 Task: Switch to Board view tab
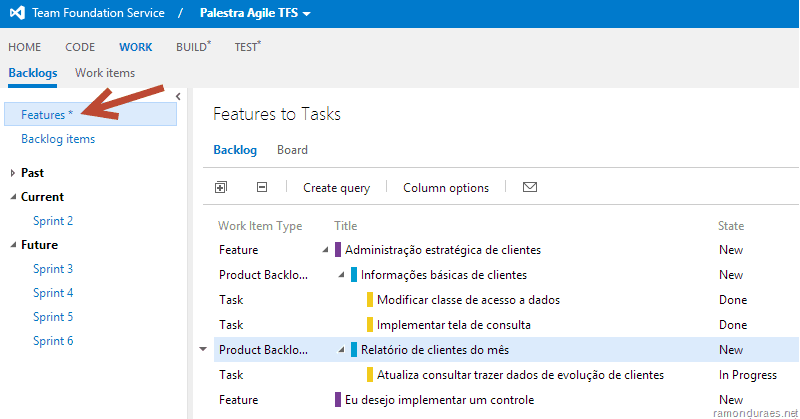tap(292, 150)
